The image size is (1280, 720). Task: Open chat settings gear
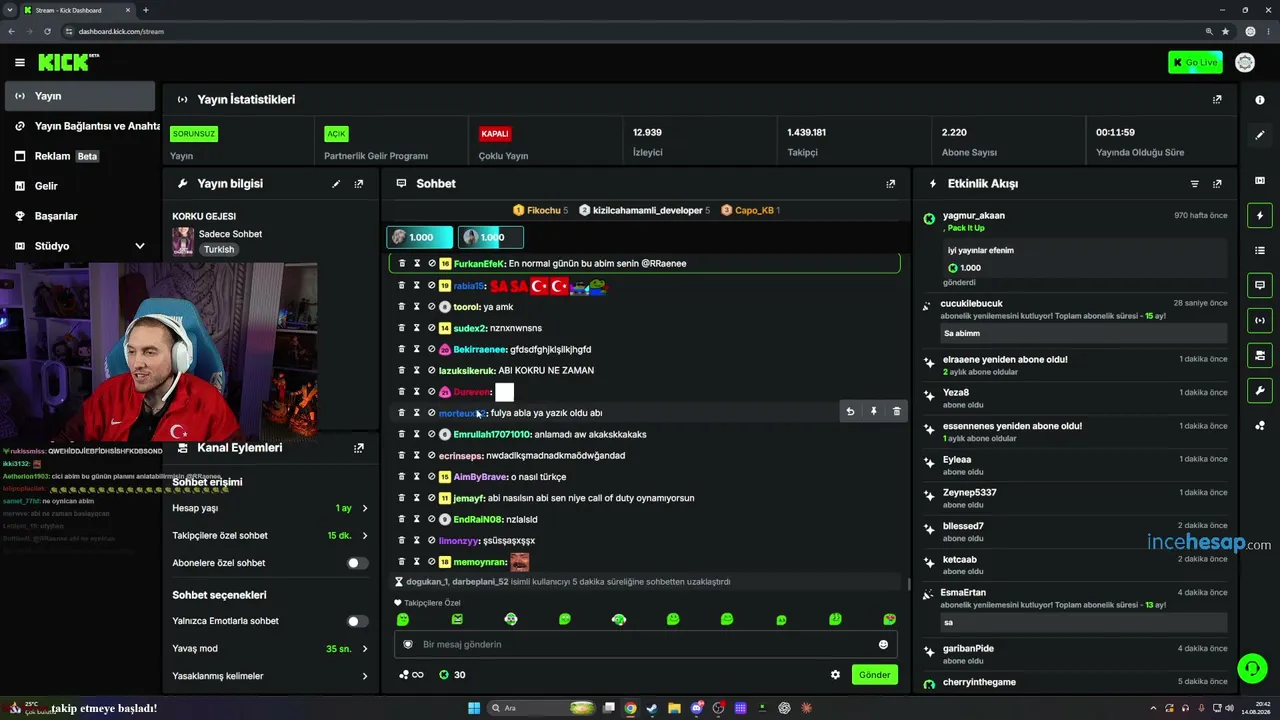click(x=835, y=675)
